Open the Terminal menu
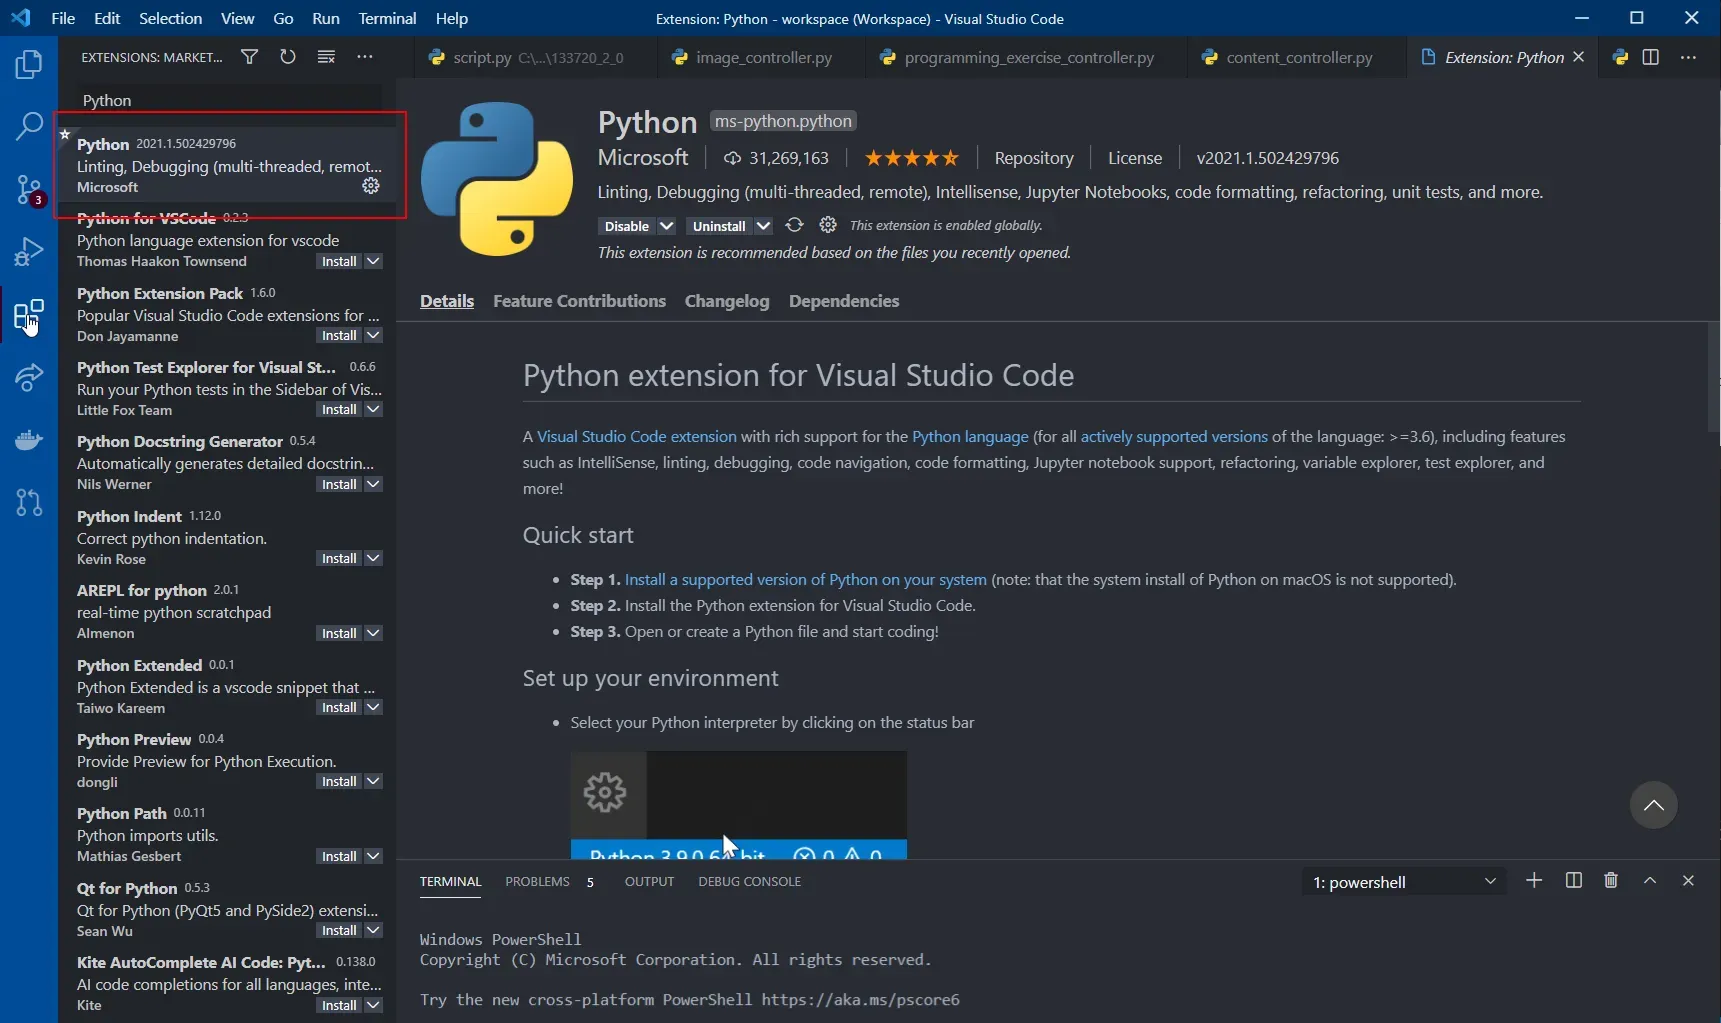Image resolution: width=1721 pixels, height=1023 pixels. coord(387,18)
